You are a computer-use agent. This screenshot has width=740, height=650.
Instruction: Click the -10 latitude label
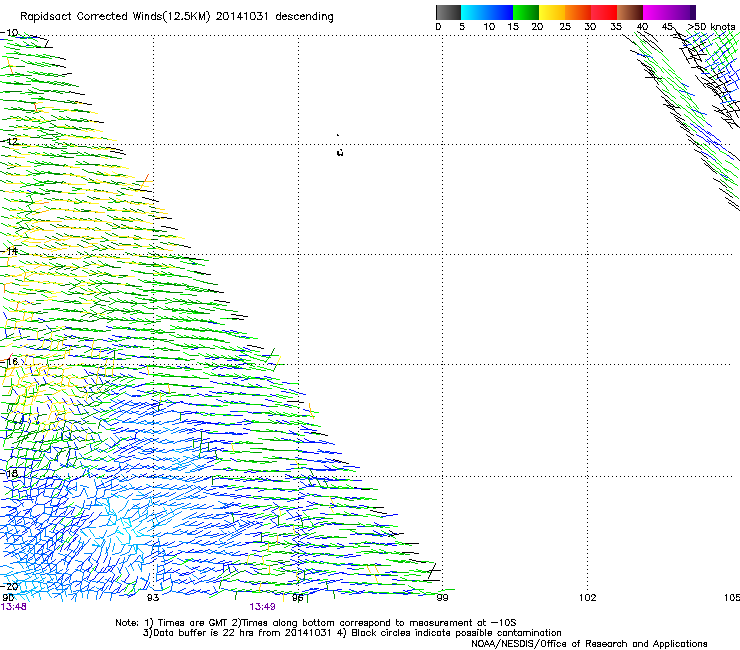coord(9,33)
